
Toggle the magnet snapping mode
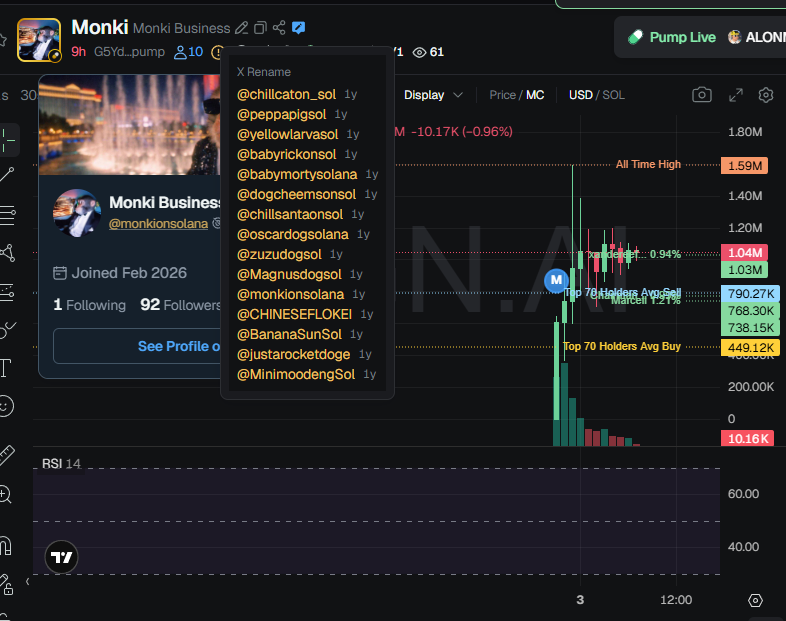(6, 545)
